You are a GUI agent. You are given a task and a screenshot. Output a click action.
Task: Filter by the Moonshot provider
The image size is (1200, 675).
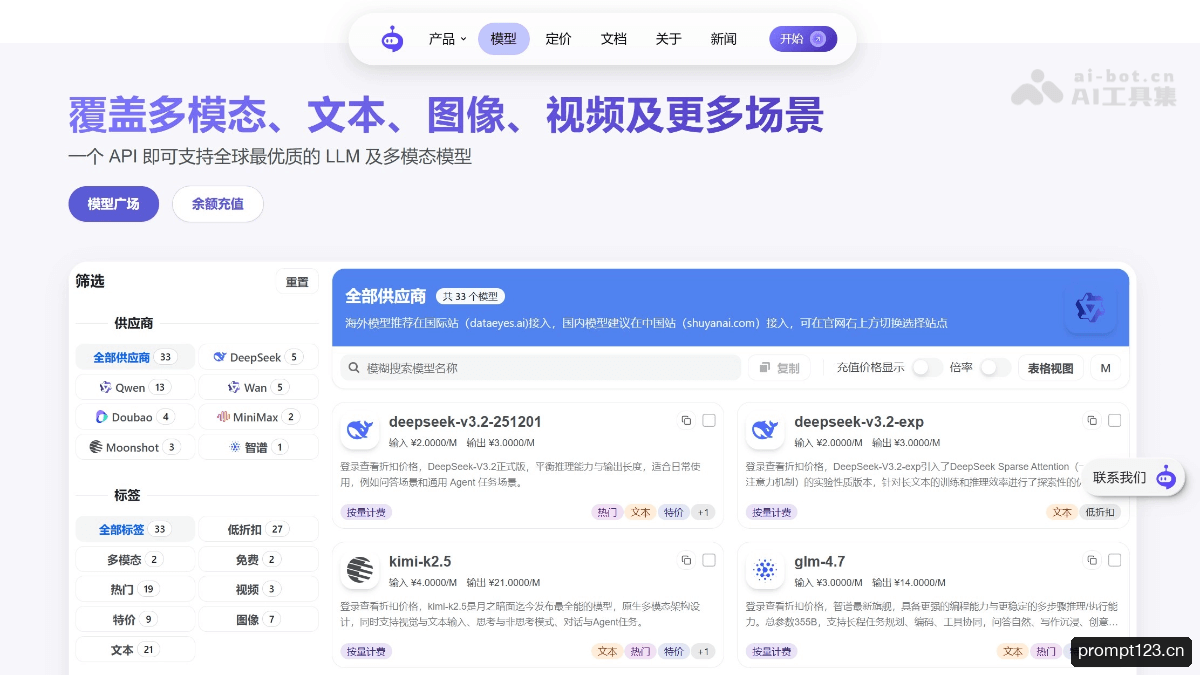[135, 447]
